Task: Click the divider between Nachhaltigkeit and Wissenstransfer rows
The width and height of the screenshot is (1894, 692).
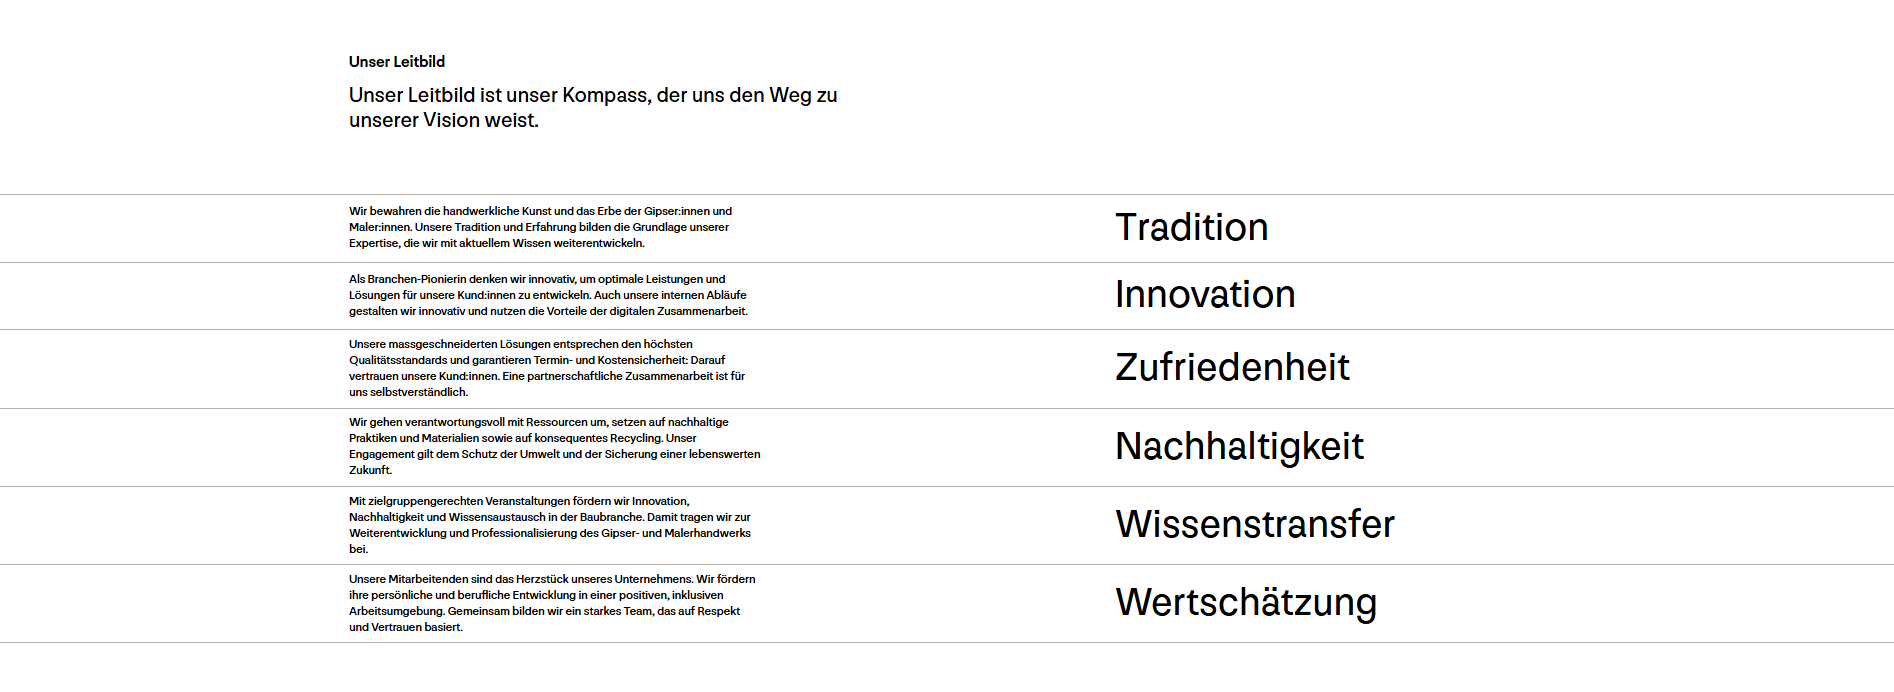Action: [x=946, y=487]
